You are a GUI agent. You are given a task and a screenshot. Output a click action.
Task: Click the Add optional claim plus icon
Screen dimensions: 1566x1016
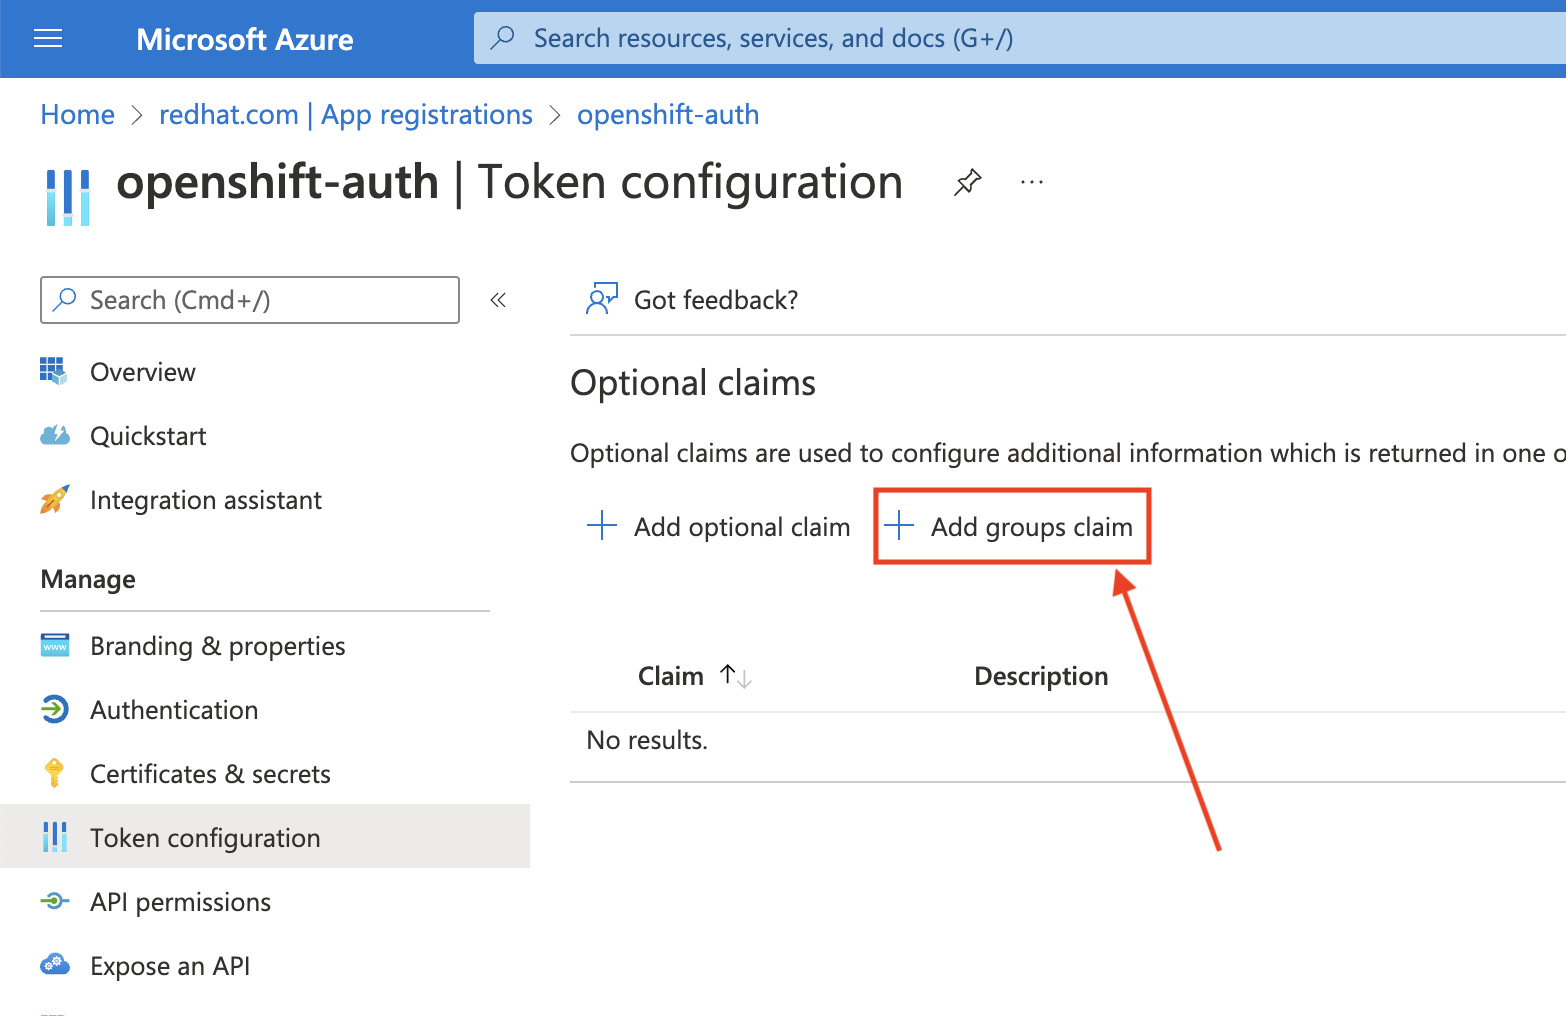[602, 526]
